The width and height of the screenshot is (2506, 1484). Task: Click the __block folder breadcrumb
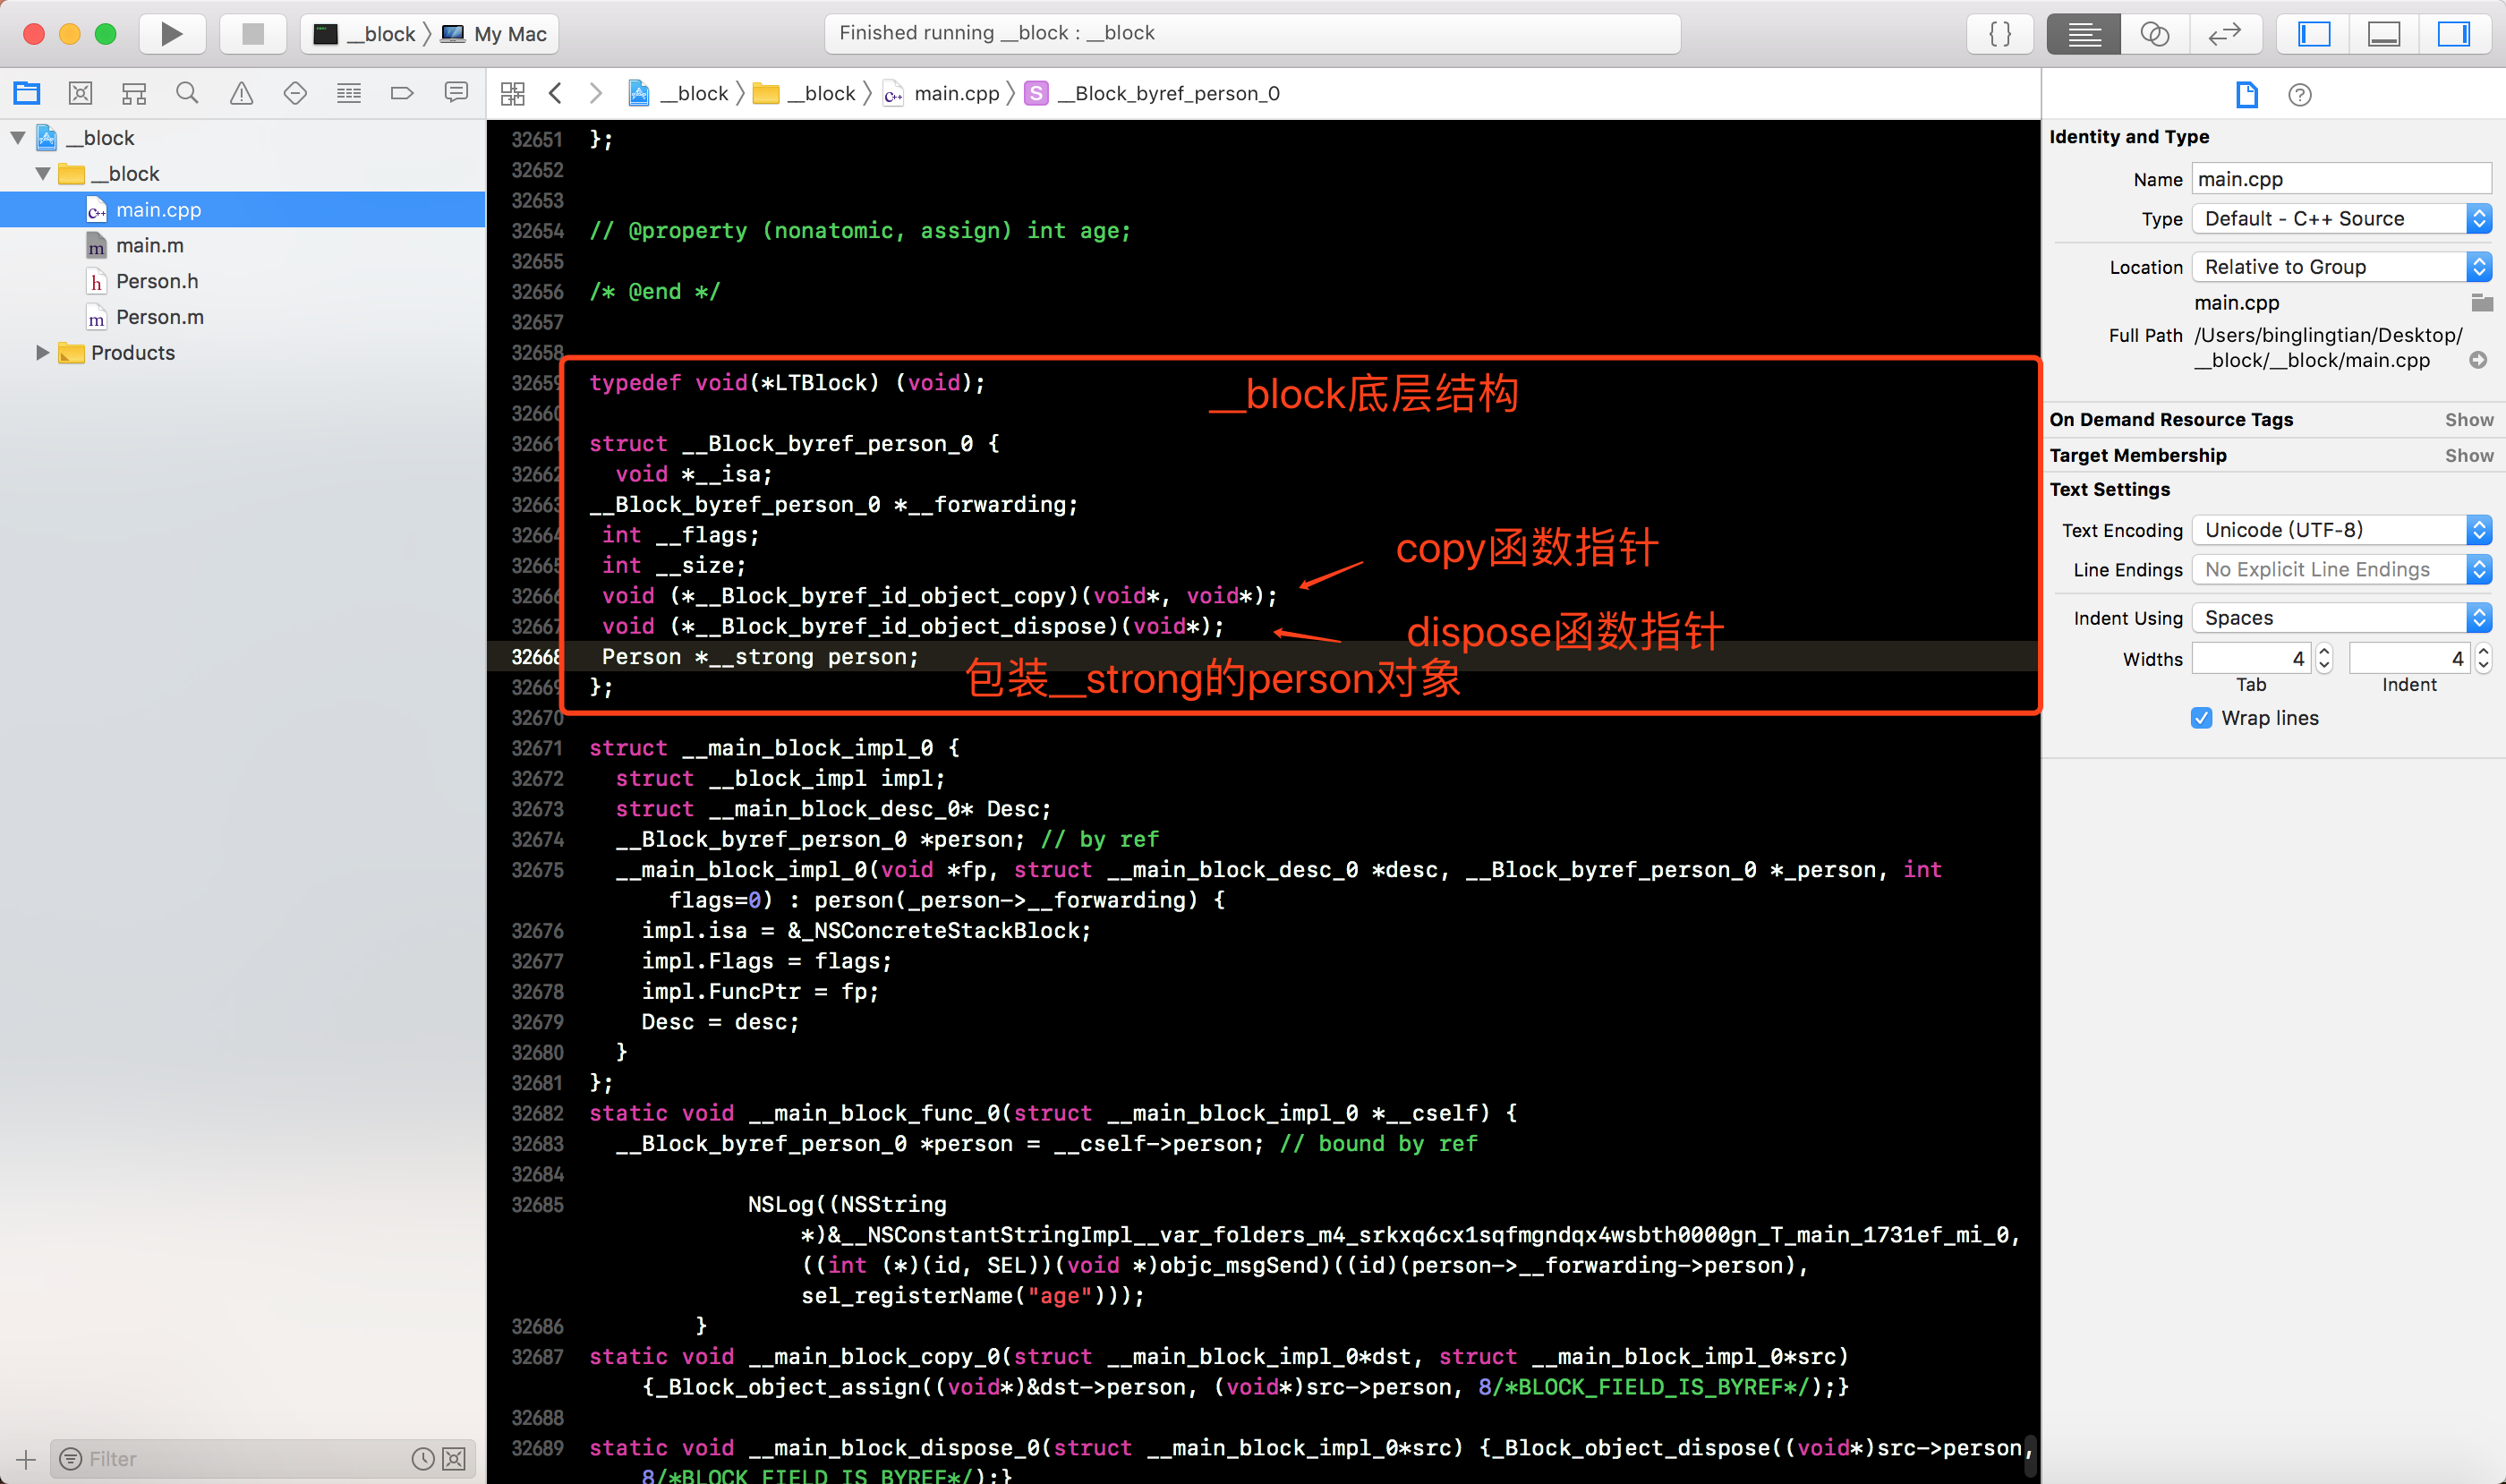(x=805, y=94)
